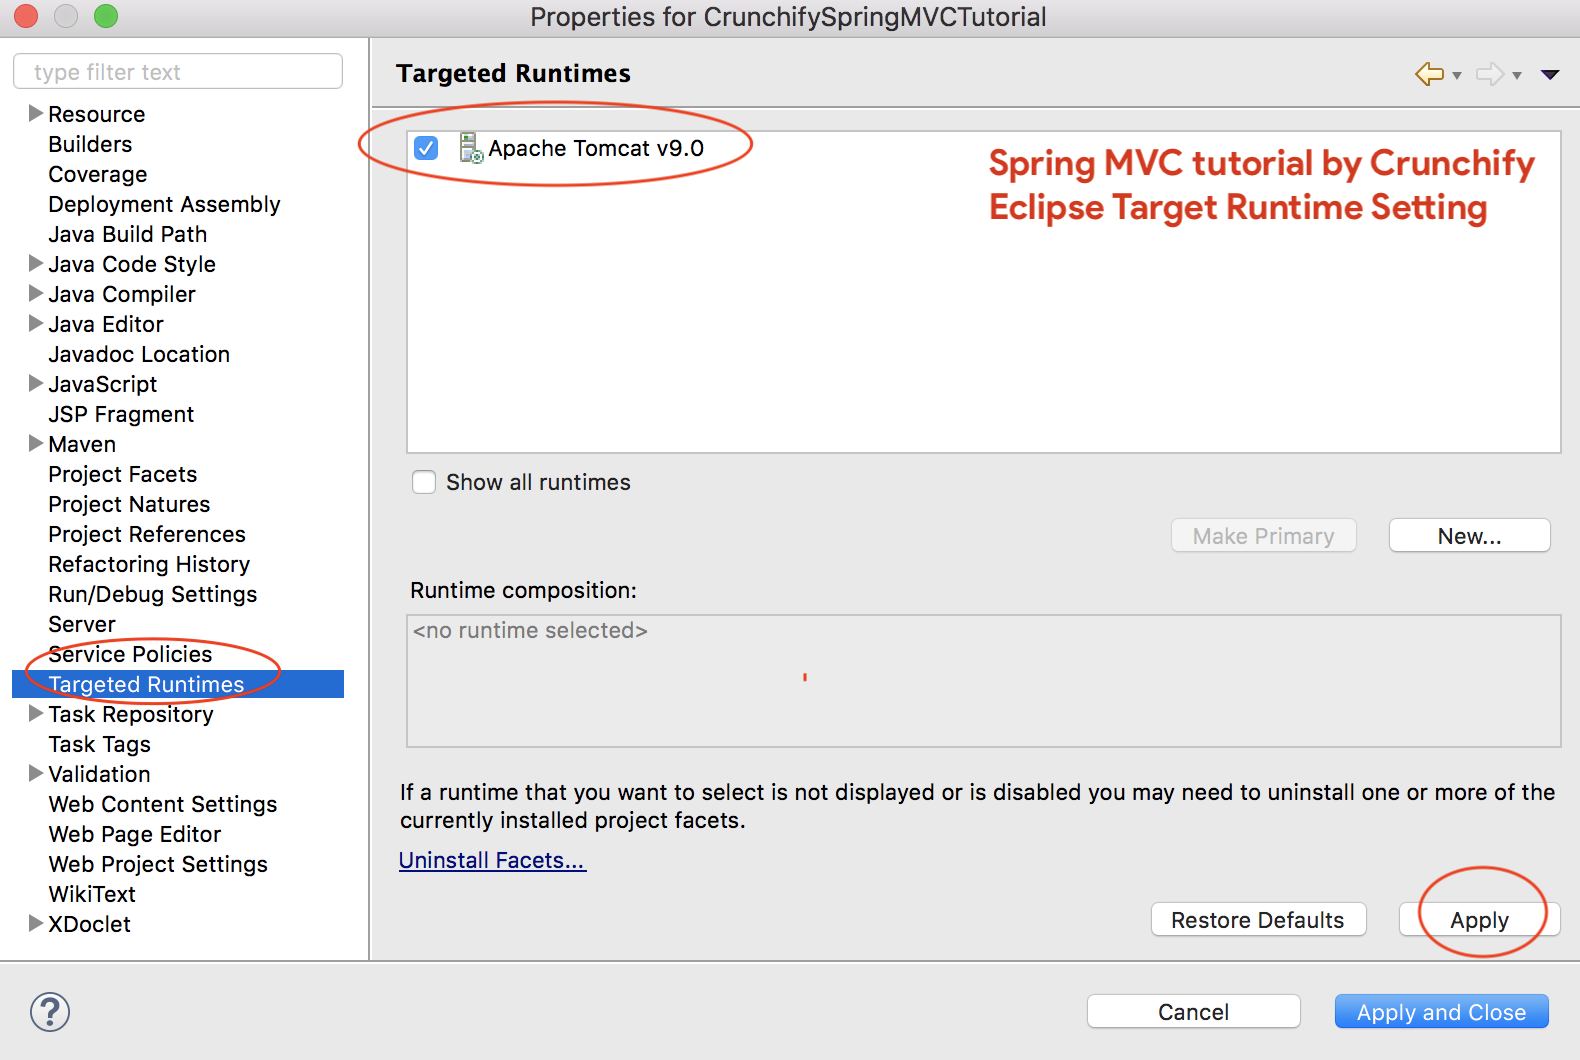Select Project Facets in the sidebar
Screen dimensions: 1580x1060
coord(123,474)
